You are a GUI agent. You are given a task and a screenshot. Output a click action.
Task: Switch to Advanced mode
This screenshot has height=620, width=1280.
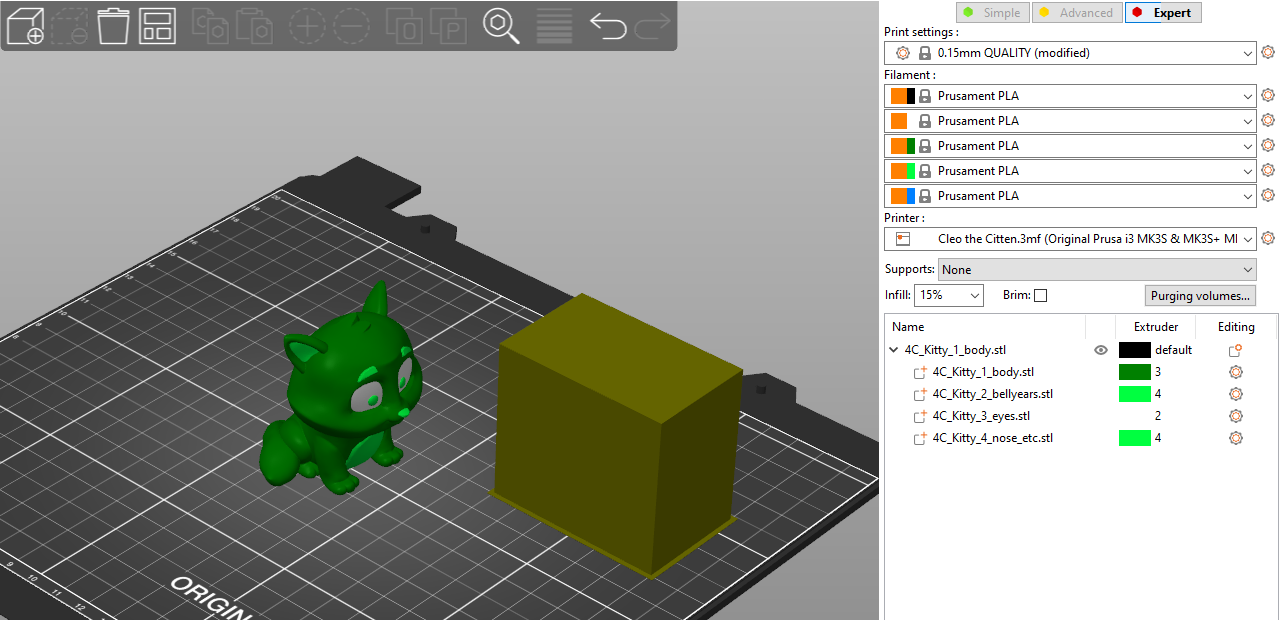coord(1076,13)
